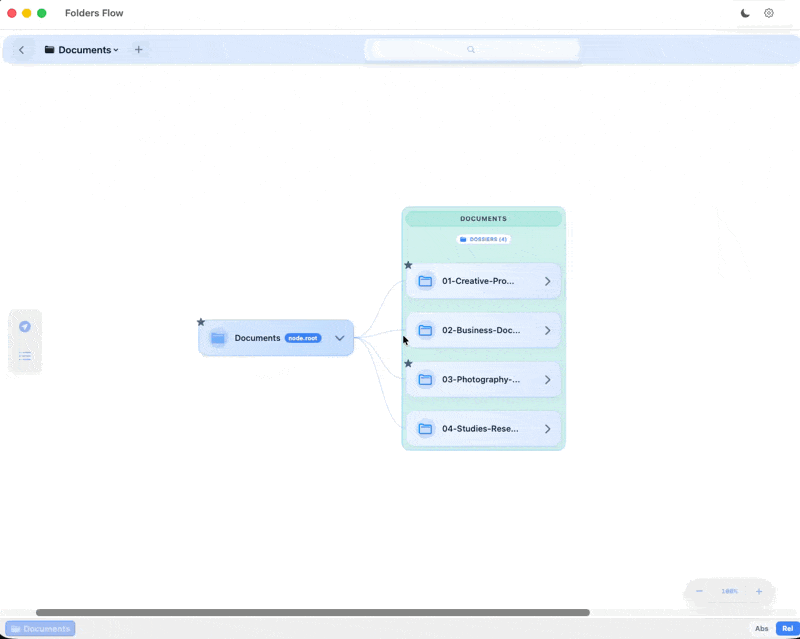This screenshot has height=639, width=800.
Task: Select the Documents tab at the bottom left
Action: [40, 628]
